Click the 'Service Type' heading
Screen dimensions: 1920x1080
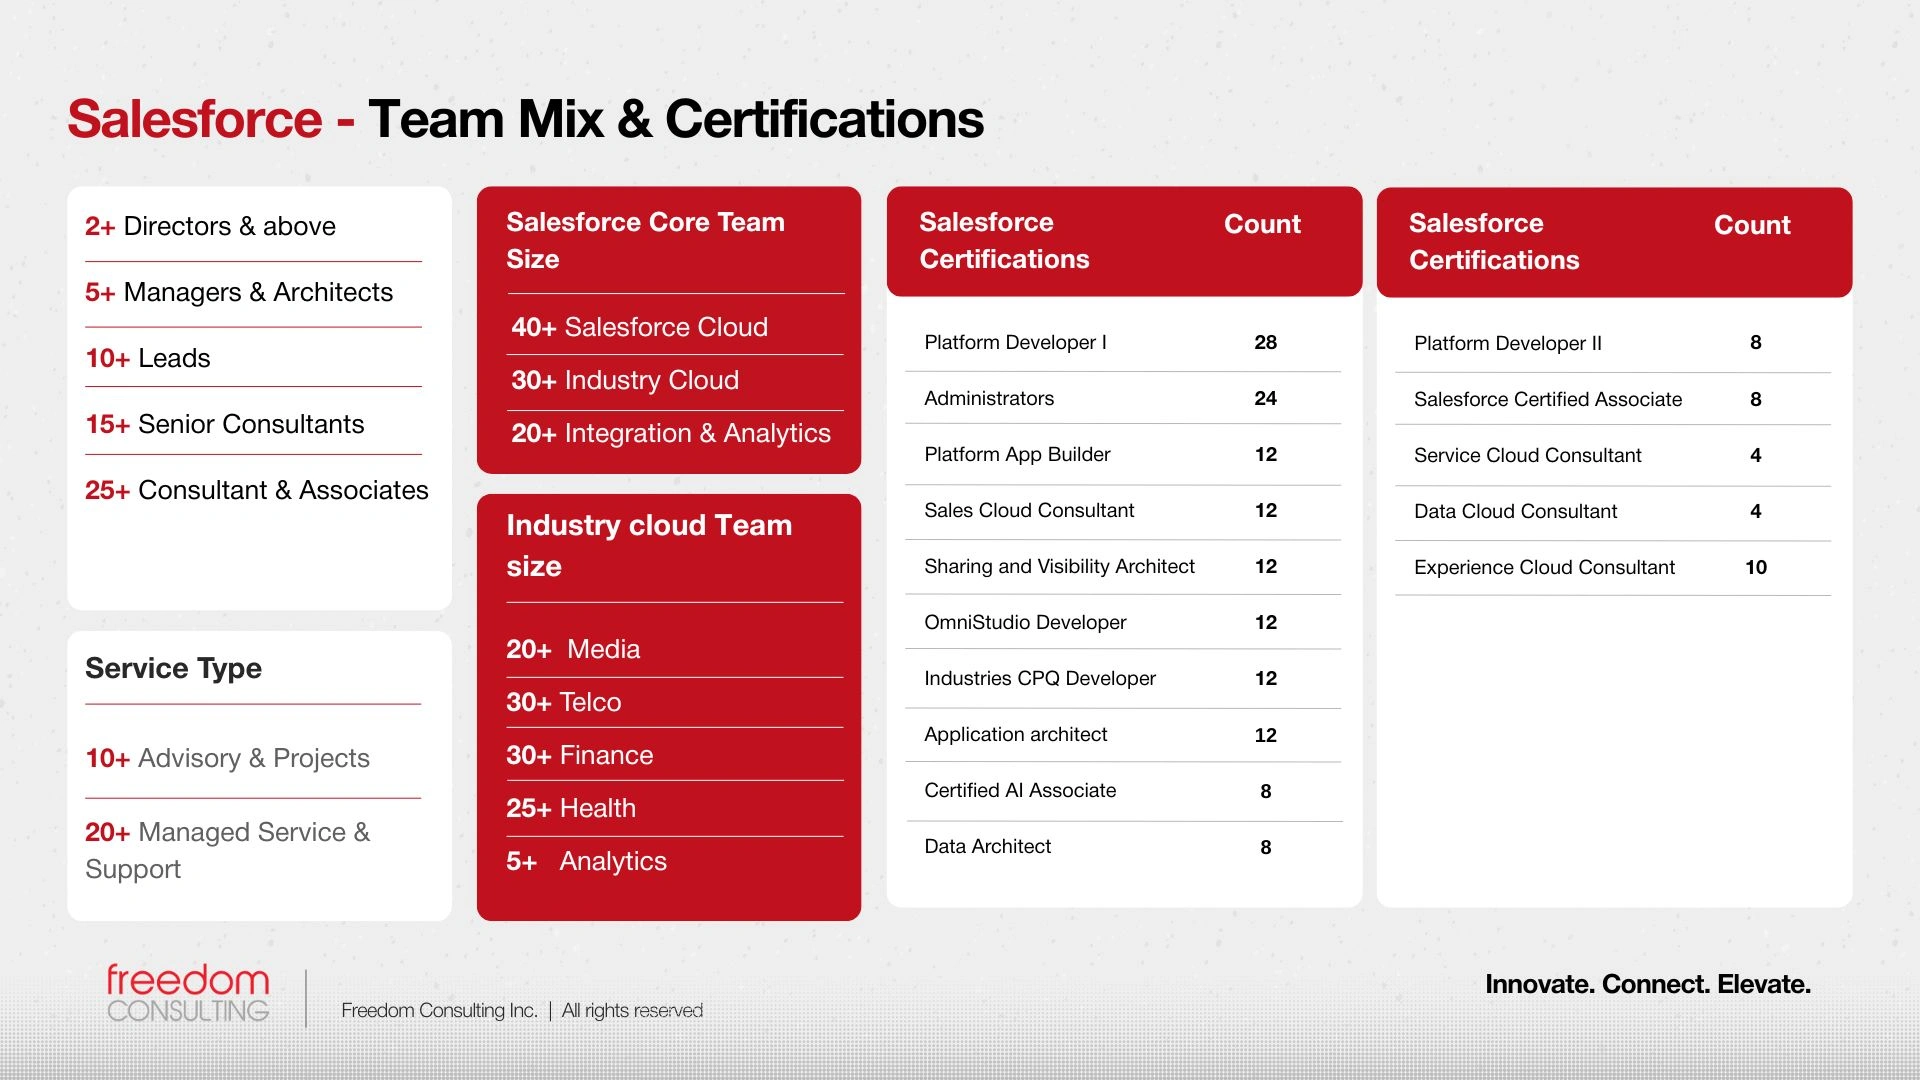click(174, 668)
